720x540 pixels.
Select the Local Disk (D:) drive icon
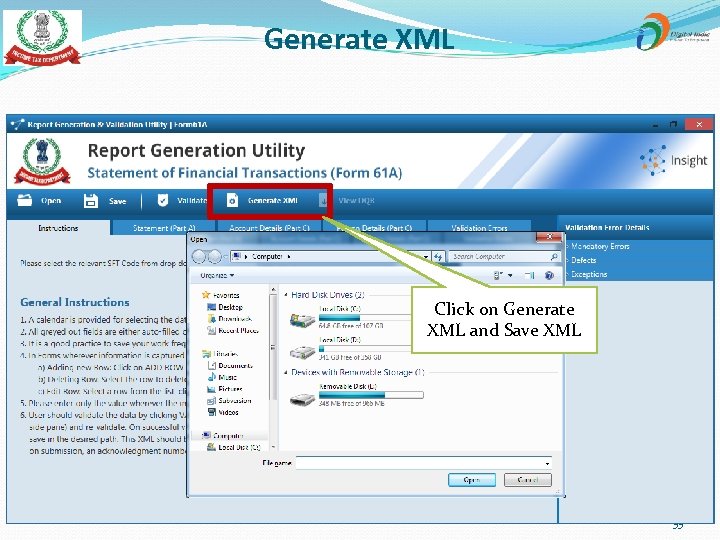(302, 352)
